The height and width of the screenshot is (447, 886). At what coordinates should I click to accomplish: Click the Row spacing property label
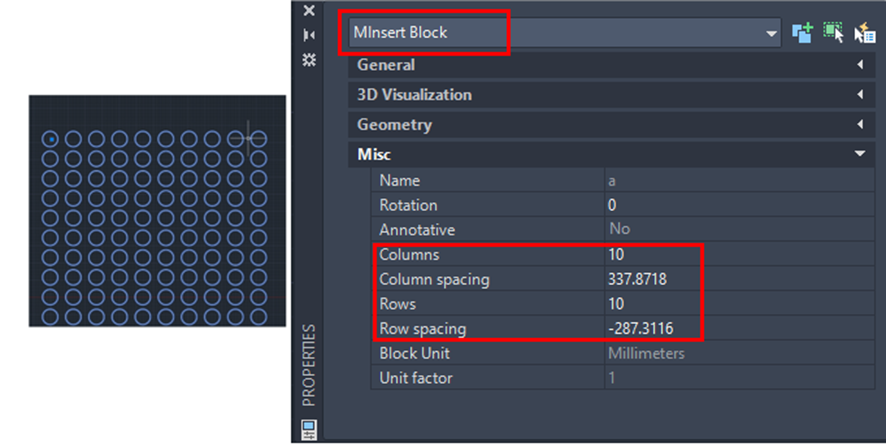coord(423,329)
